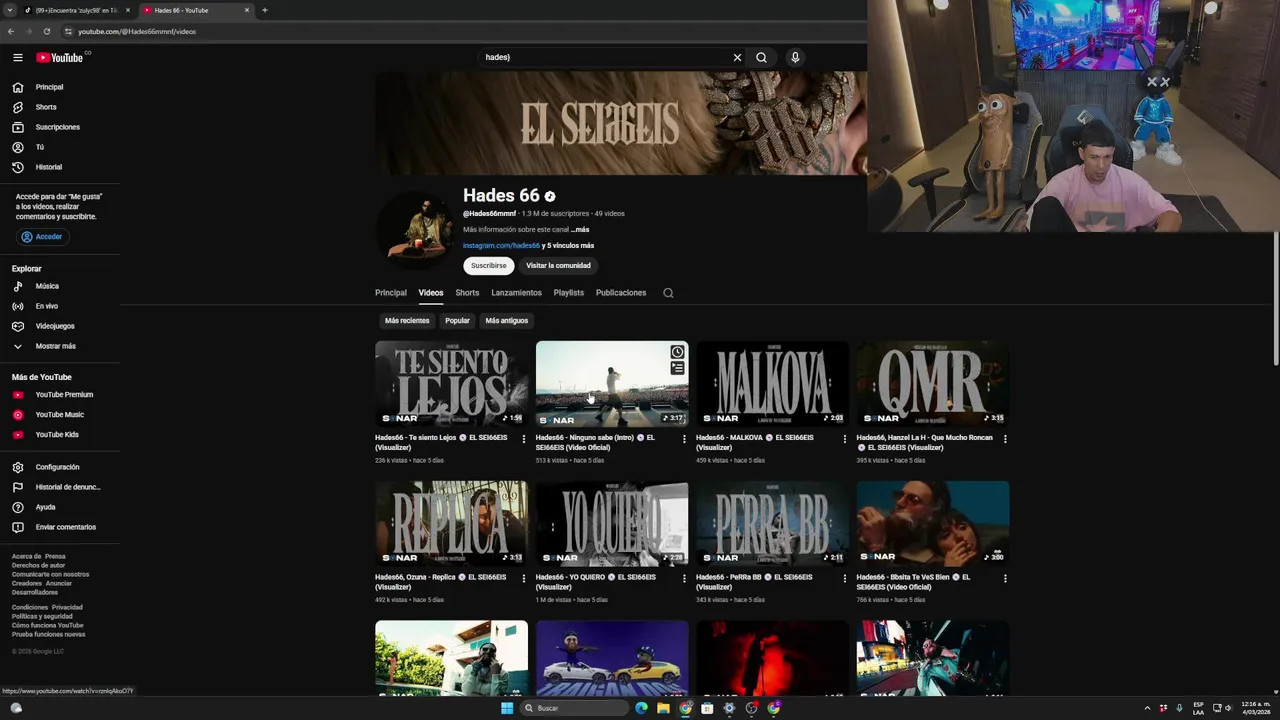Open File Explorer from the taskbar

(x=663, y=708)
